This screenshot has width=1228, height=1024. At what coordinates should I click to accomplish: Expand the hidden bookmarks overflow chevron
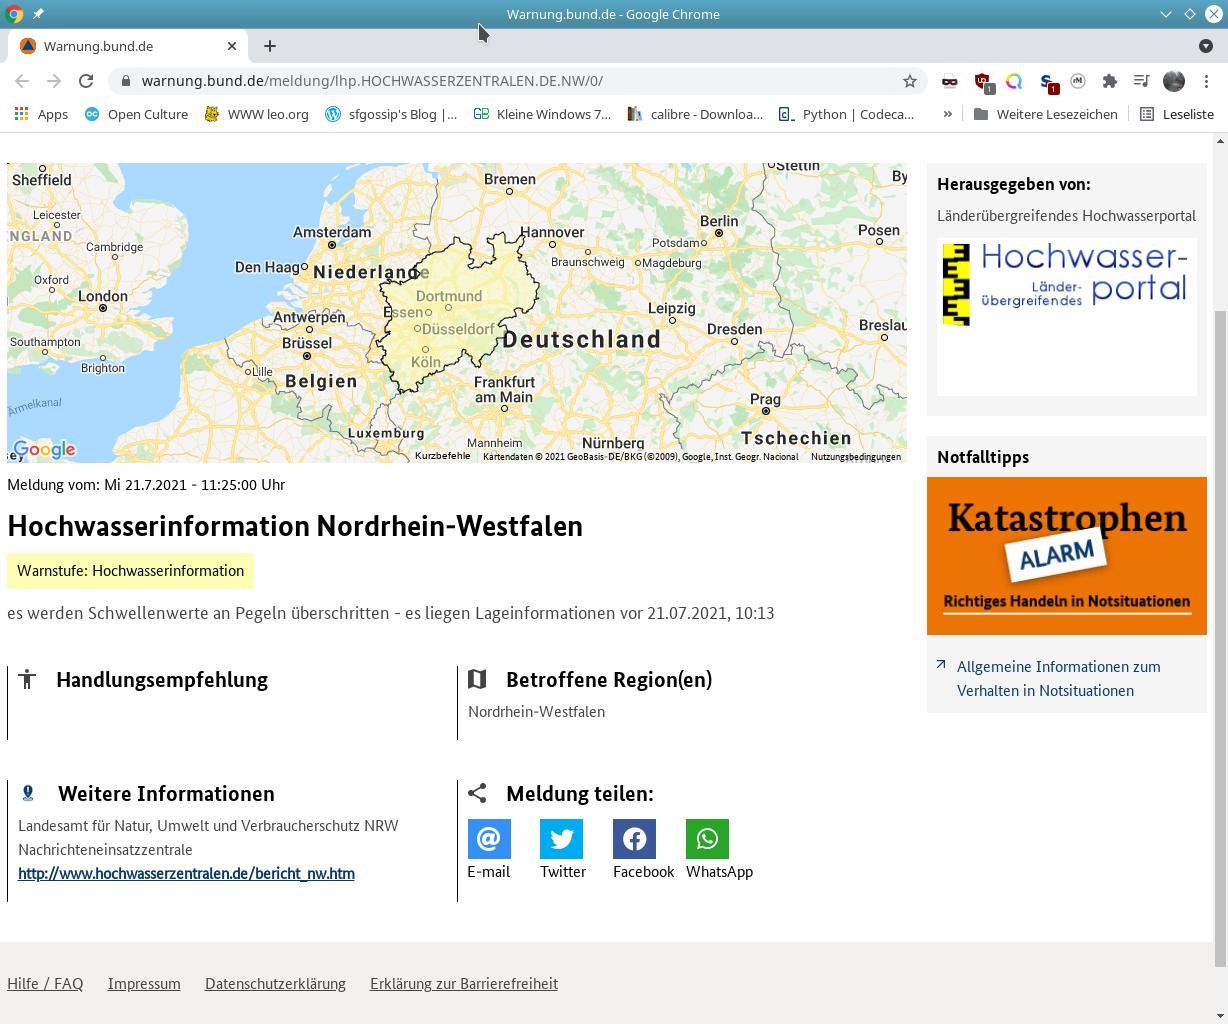coord(947,114)
